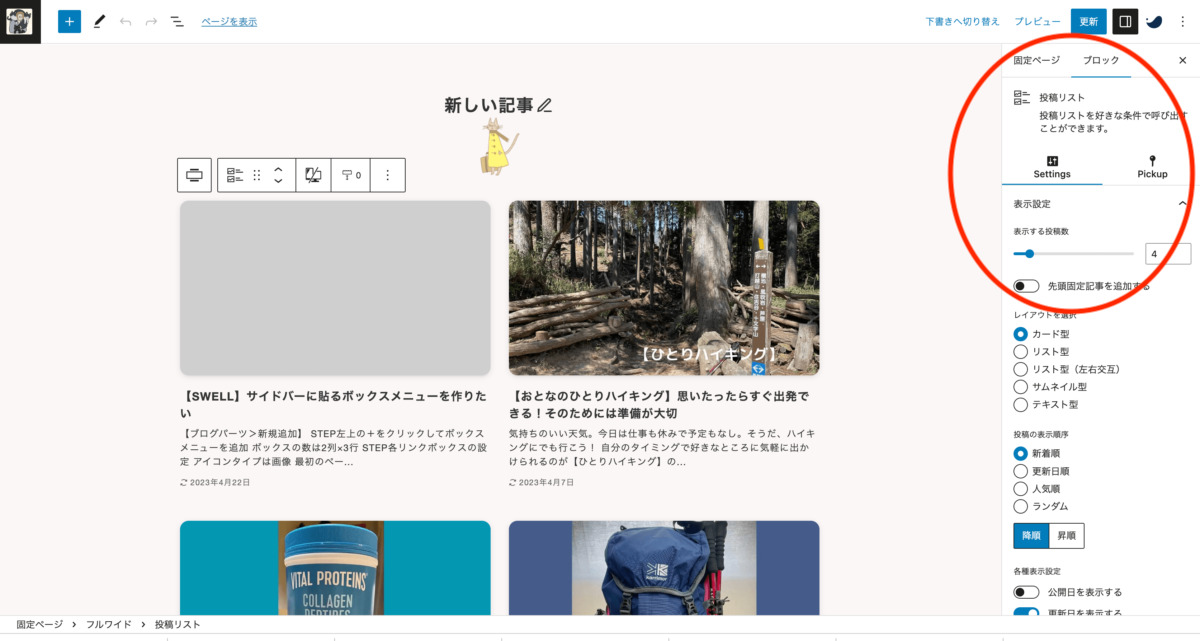
Task: Open the editor options three-dot menu
Action: [1183, 21]
